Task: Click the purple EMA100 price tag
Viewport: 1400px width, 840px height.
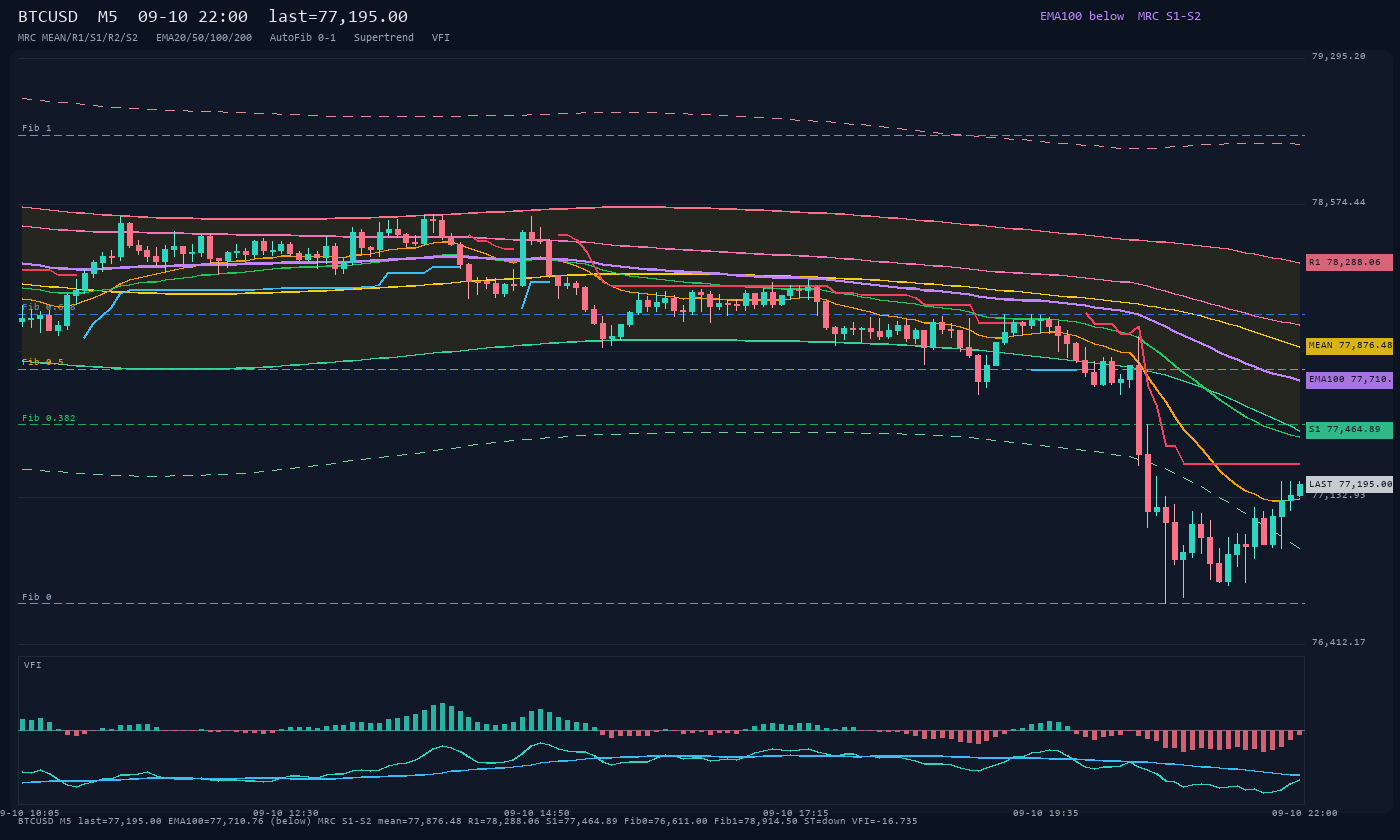Action: point(1349,380)
